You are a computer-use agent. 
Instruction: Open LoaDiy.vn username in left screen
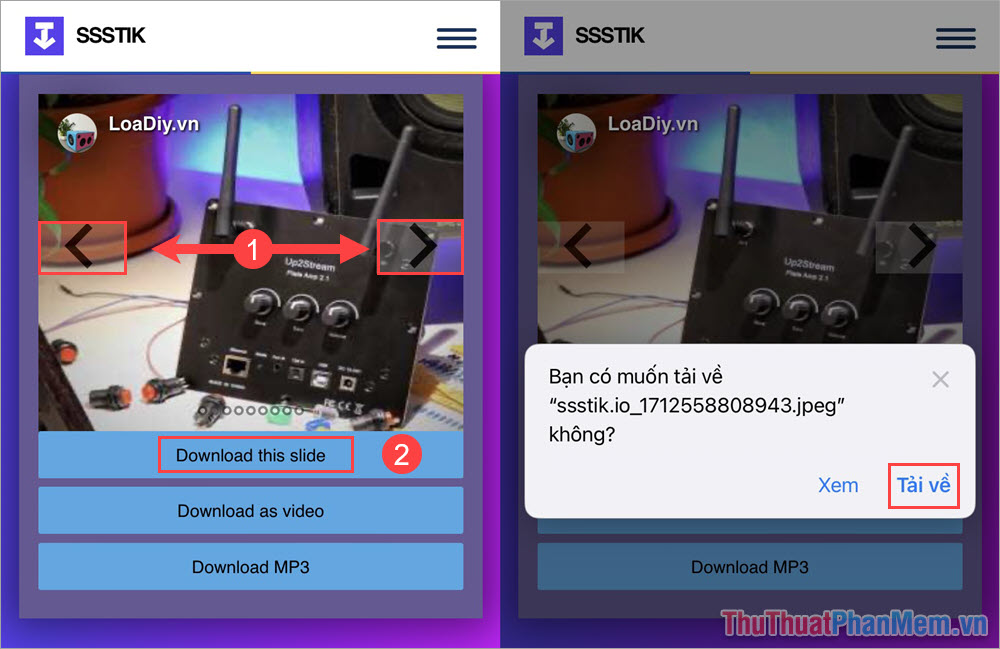[x=153, y=124]
